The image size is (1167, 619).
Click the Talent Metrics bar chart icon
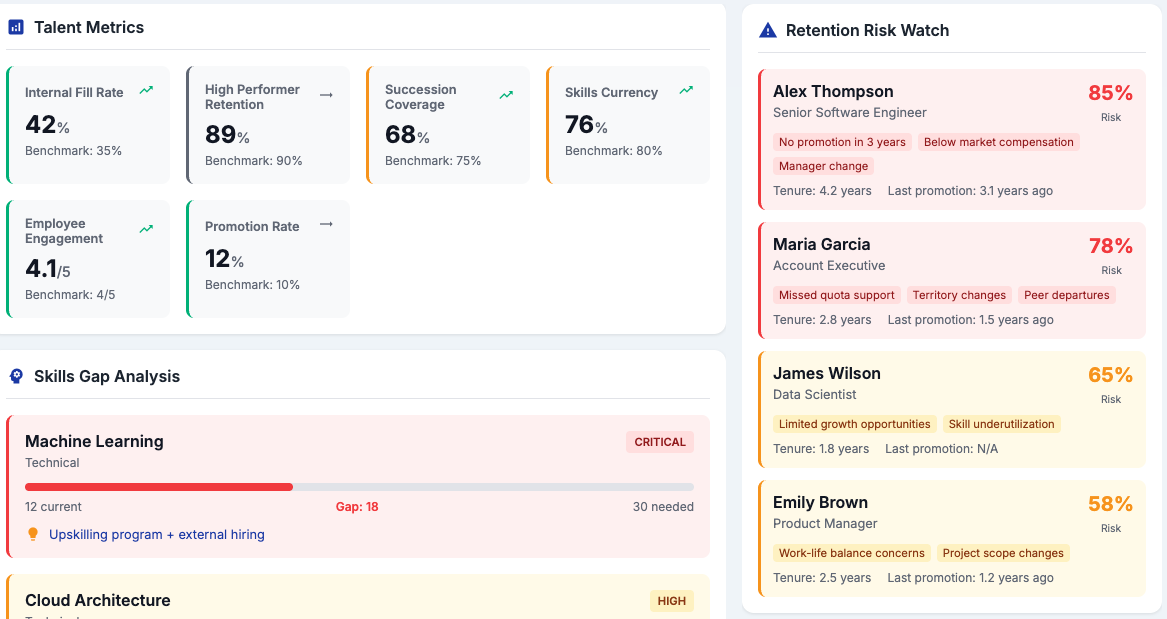point(16,28)
